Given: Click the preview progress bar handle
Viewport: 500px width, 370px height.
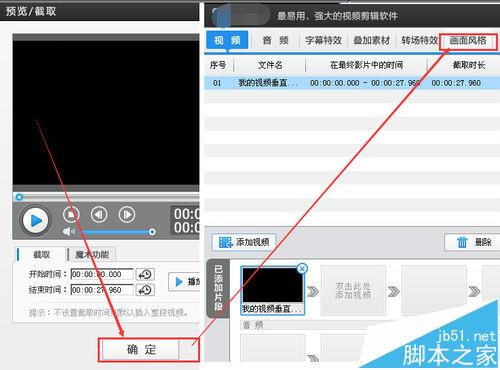Looking at the screenshot, I should coord(19,197).
